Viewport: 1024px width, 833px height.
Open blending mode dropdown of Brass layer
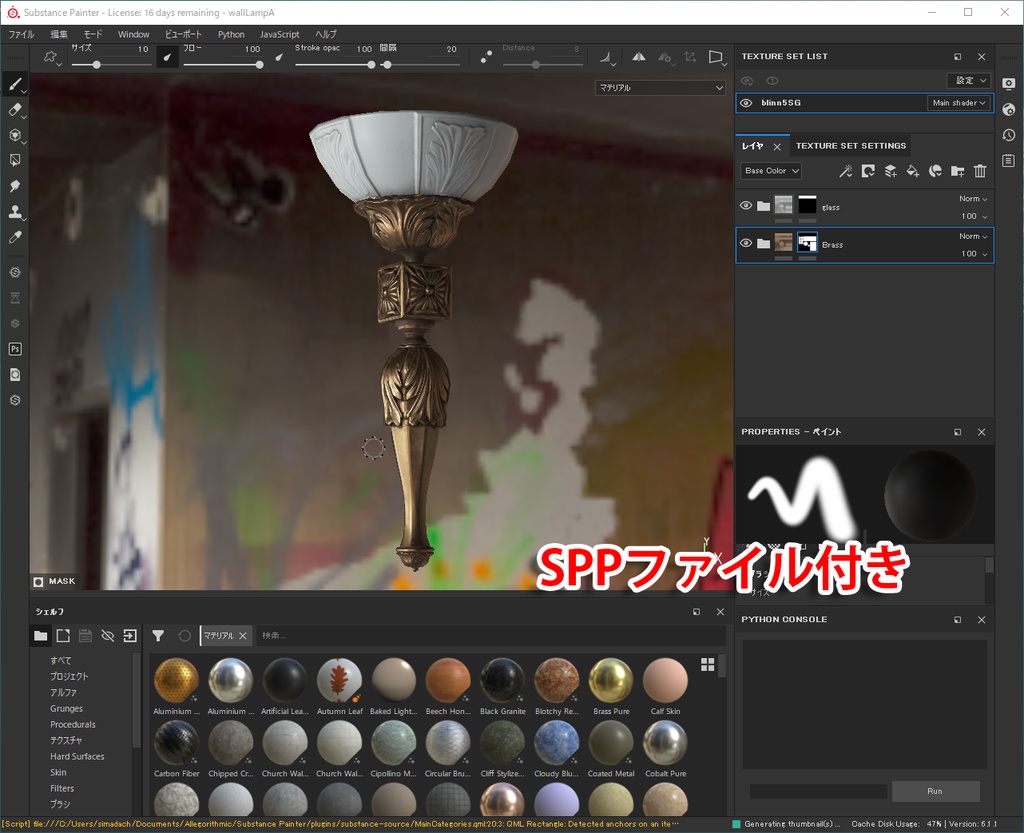tap(973, 236)
